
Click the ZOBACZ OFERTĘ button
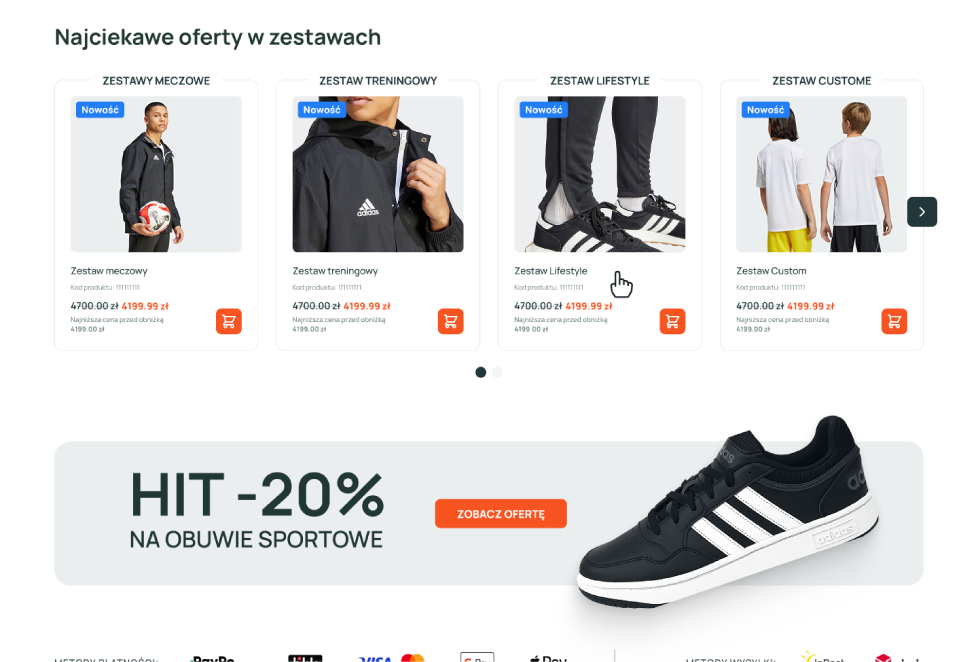pyautogui.click(x=501, y=514)
